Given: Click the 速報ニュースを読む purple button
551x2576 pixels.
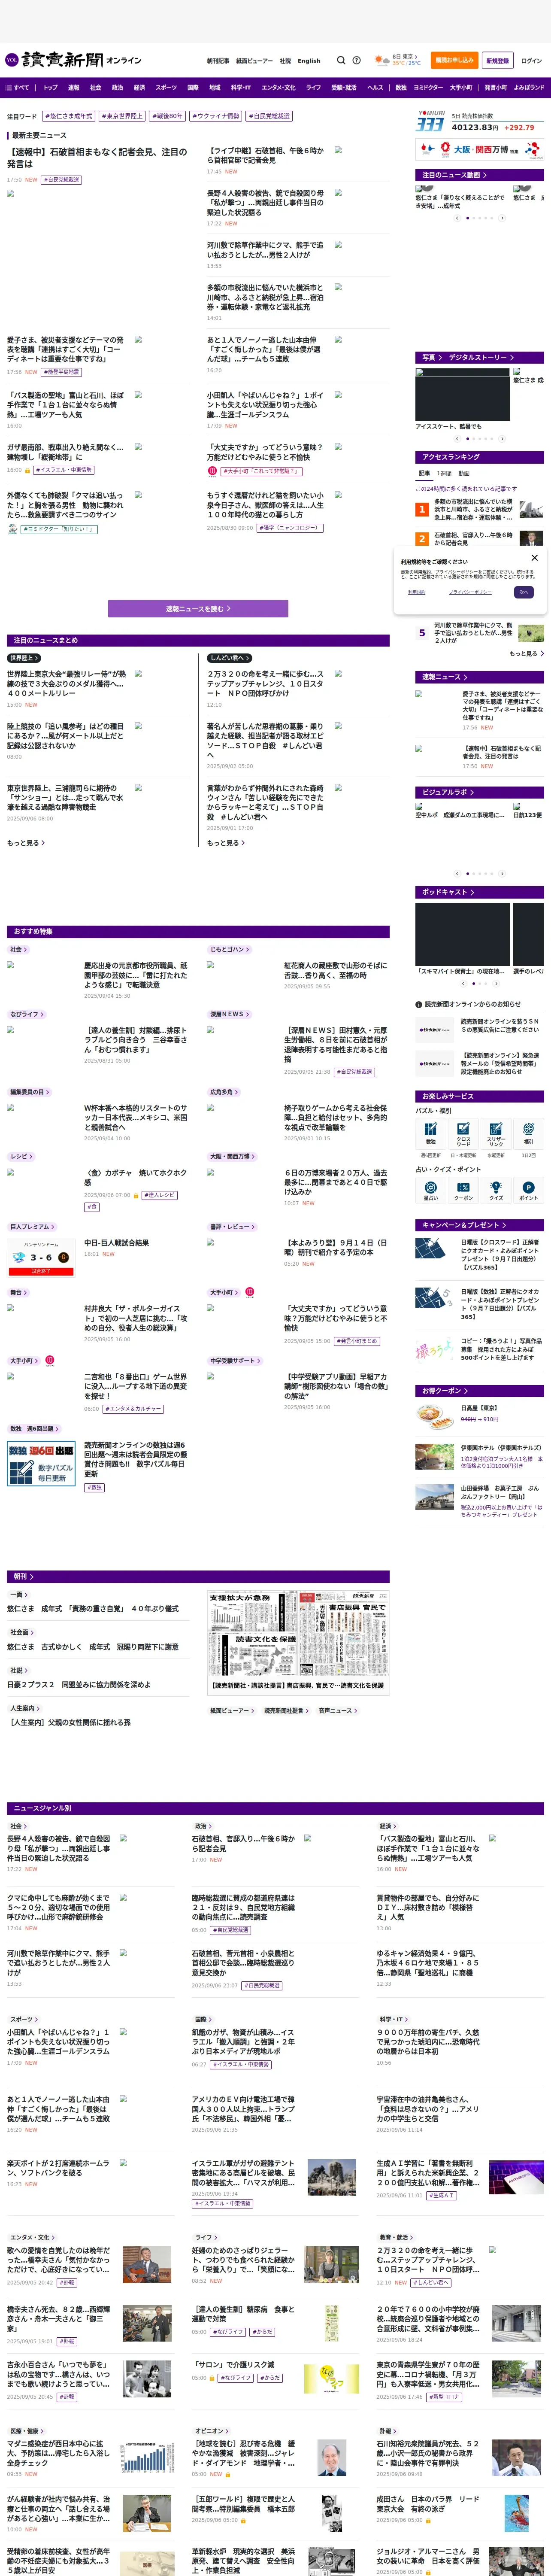Looking at the screenshot, I should (198, 608).
